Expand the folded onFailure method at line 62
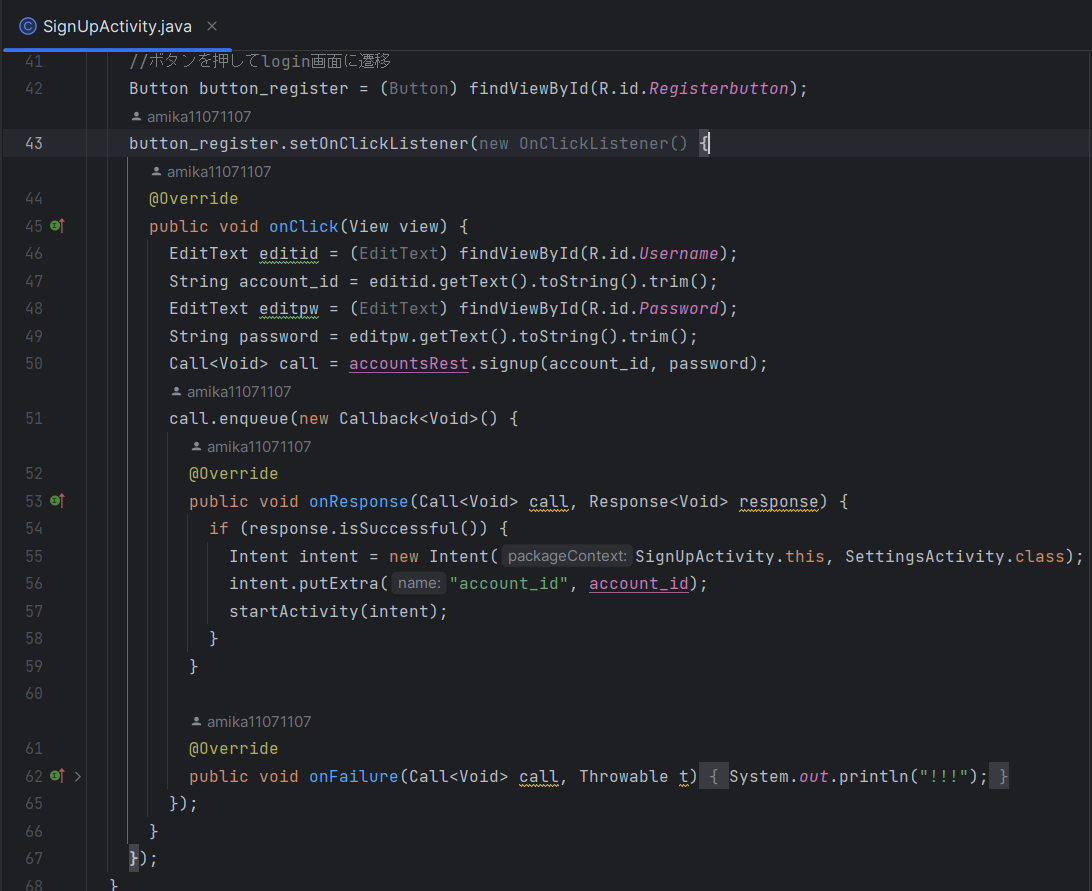The height and width of the screenshot is (891, 1092). (78, 776)
